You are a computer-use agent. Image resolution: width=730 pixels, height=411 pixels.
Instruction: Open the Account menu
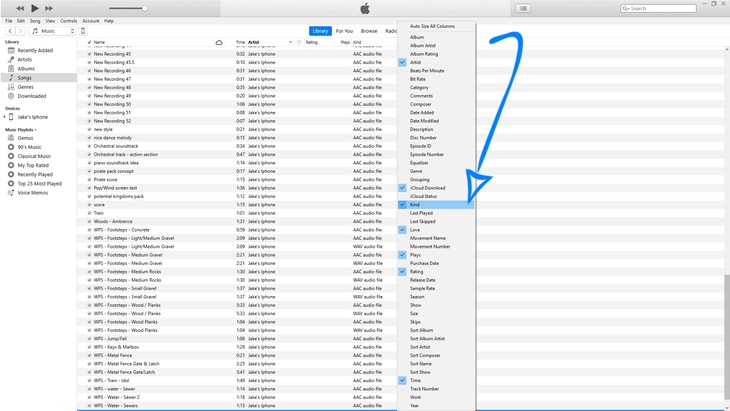[91, 21]
